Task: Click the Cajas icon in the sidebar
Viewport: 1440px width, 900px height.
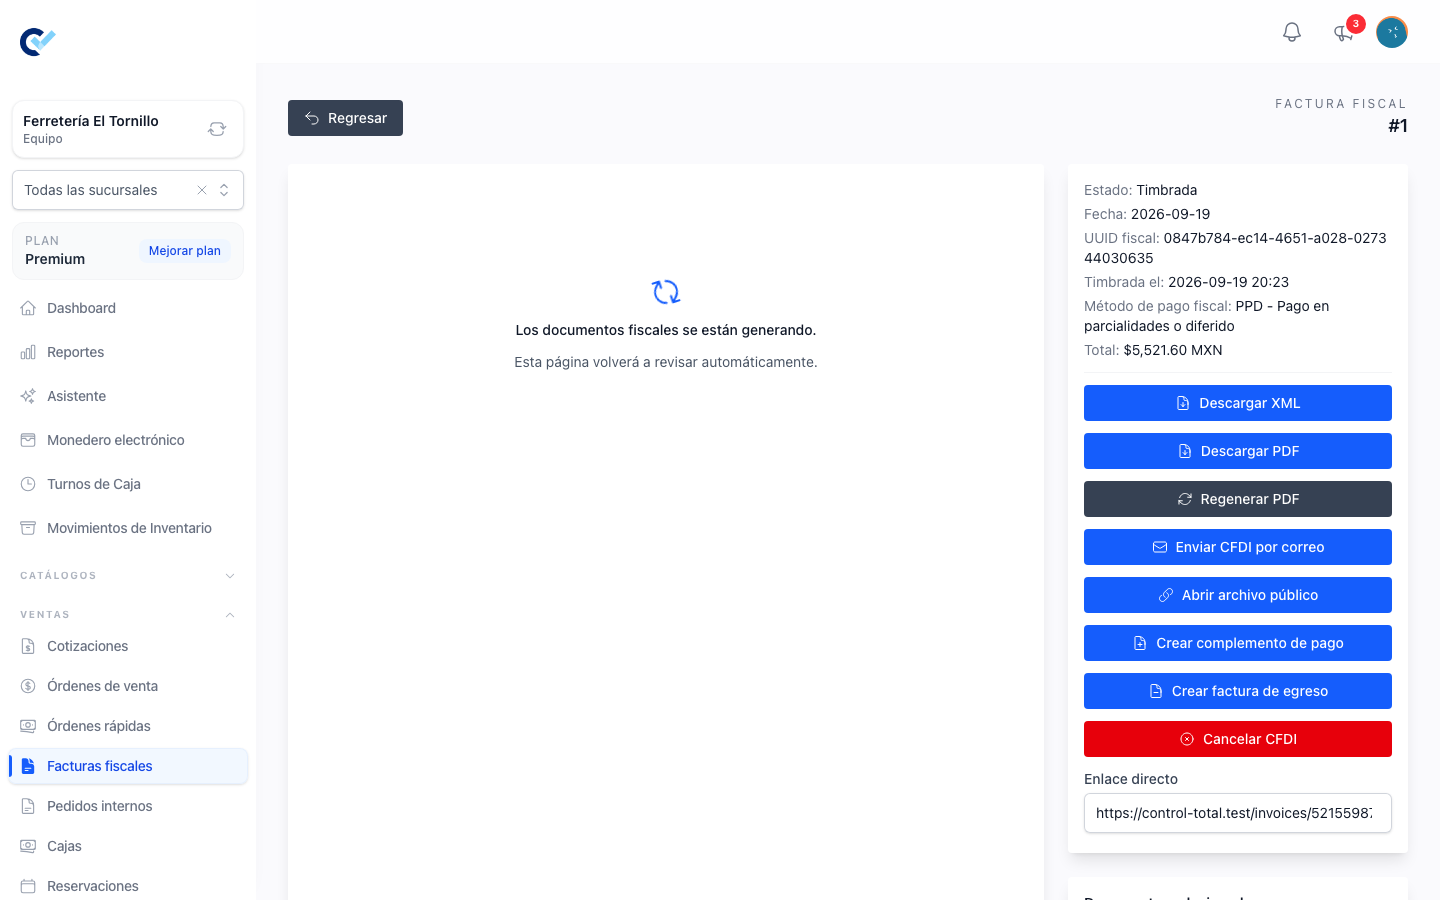Action: 28,846
